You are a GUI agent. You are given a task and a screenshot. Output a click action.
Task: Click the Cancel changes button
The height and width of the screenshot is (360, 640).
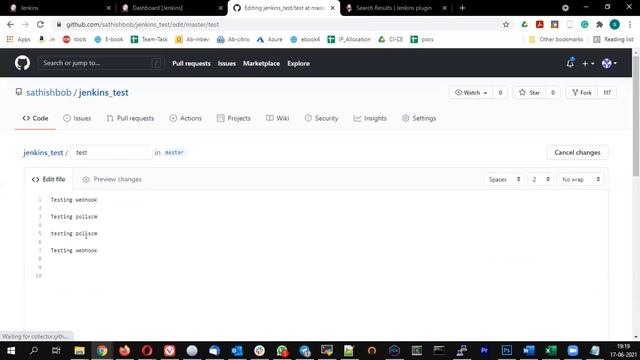(x=577, y=152)
